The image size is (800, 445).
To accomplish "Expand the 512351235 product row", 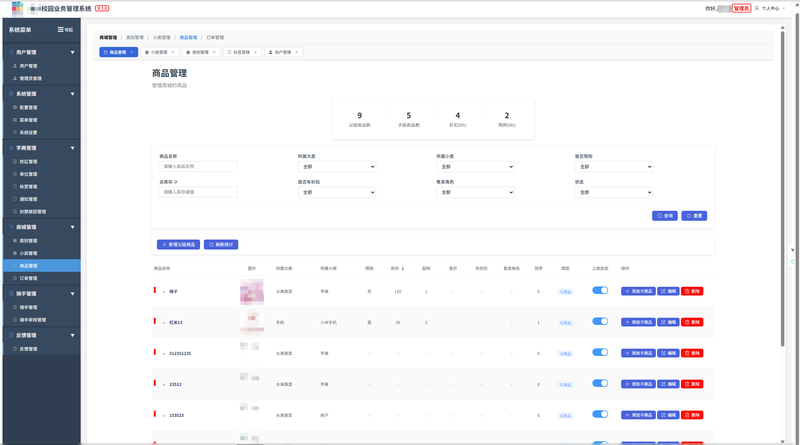I will (x=164, y=354).
